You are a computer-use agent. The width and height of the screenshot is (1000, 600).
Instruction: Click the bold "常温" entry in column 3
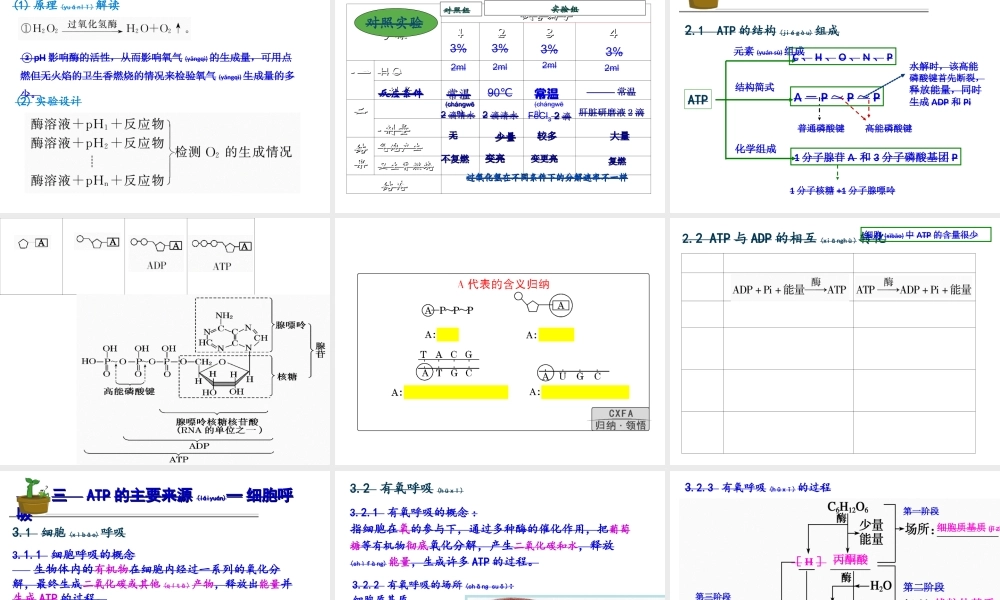(548, 91)
